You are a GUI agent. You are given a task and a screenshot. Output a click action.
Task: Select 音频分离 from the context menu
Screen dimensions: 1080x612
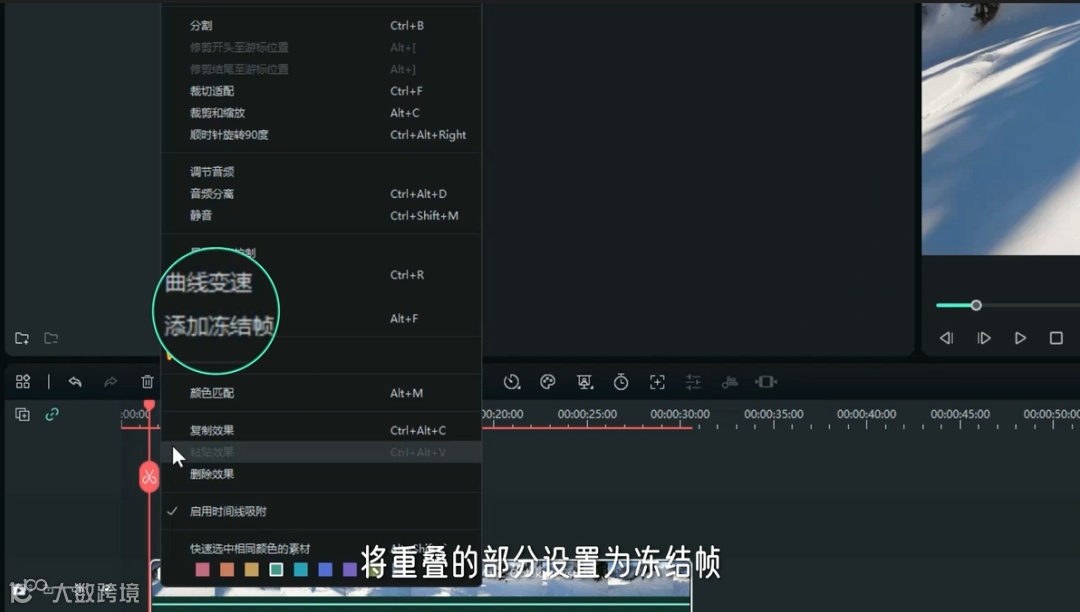point(210,192)
